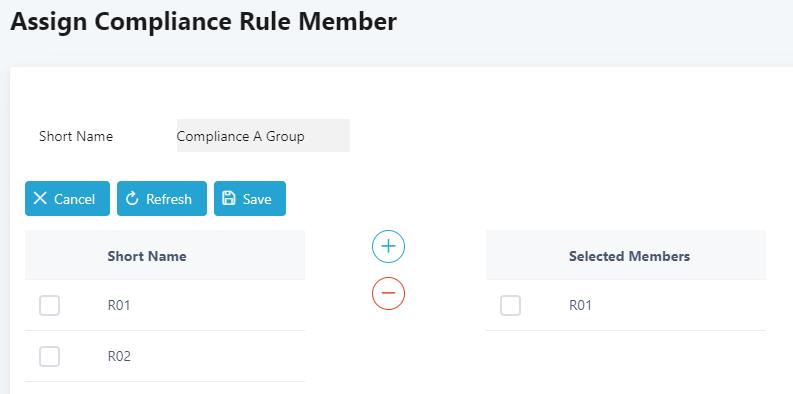Screen dimensions: 793x394
Task: Click the circular arrow Refresh icon
Action: click(x=132, y=199)
